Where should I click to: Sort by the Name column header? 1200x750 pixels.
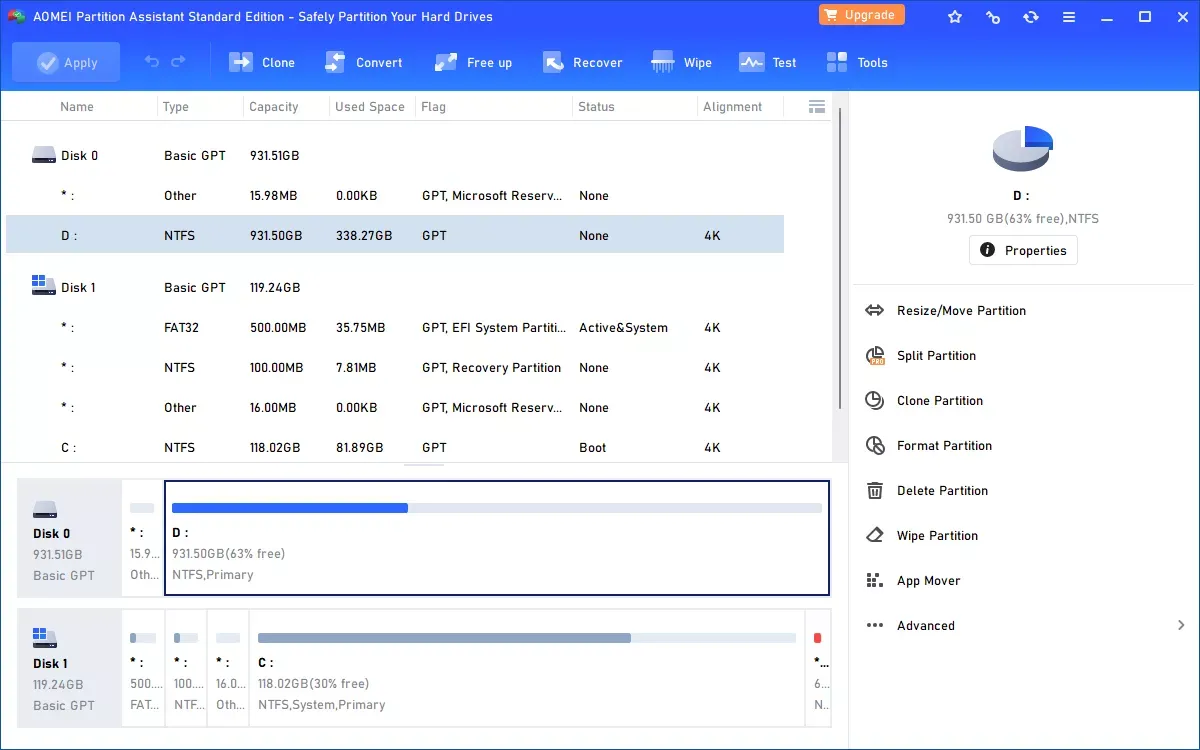tap(77, 107)
